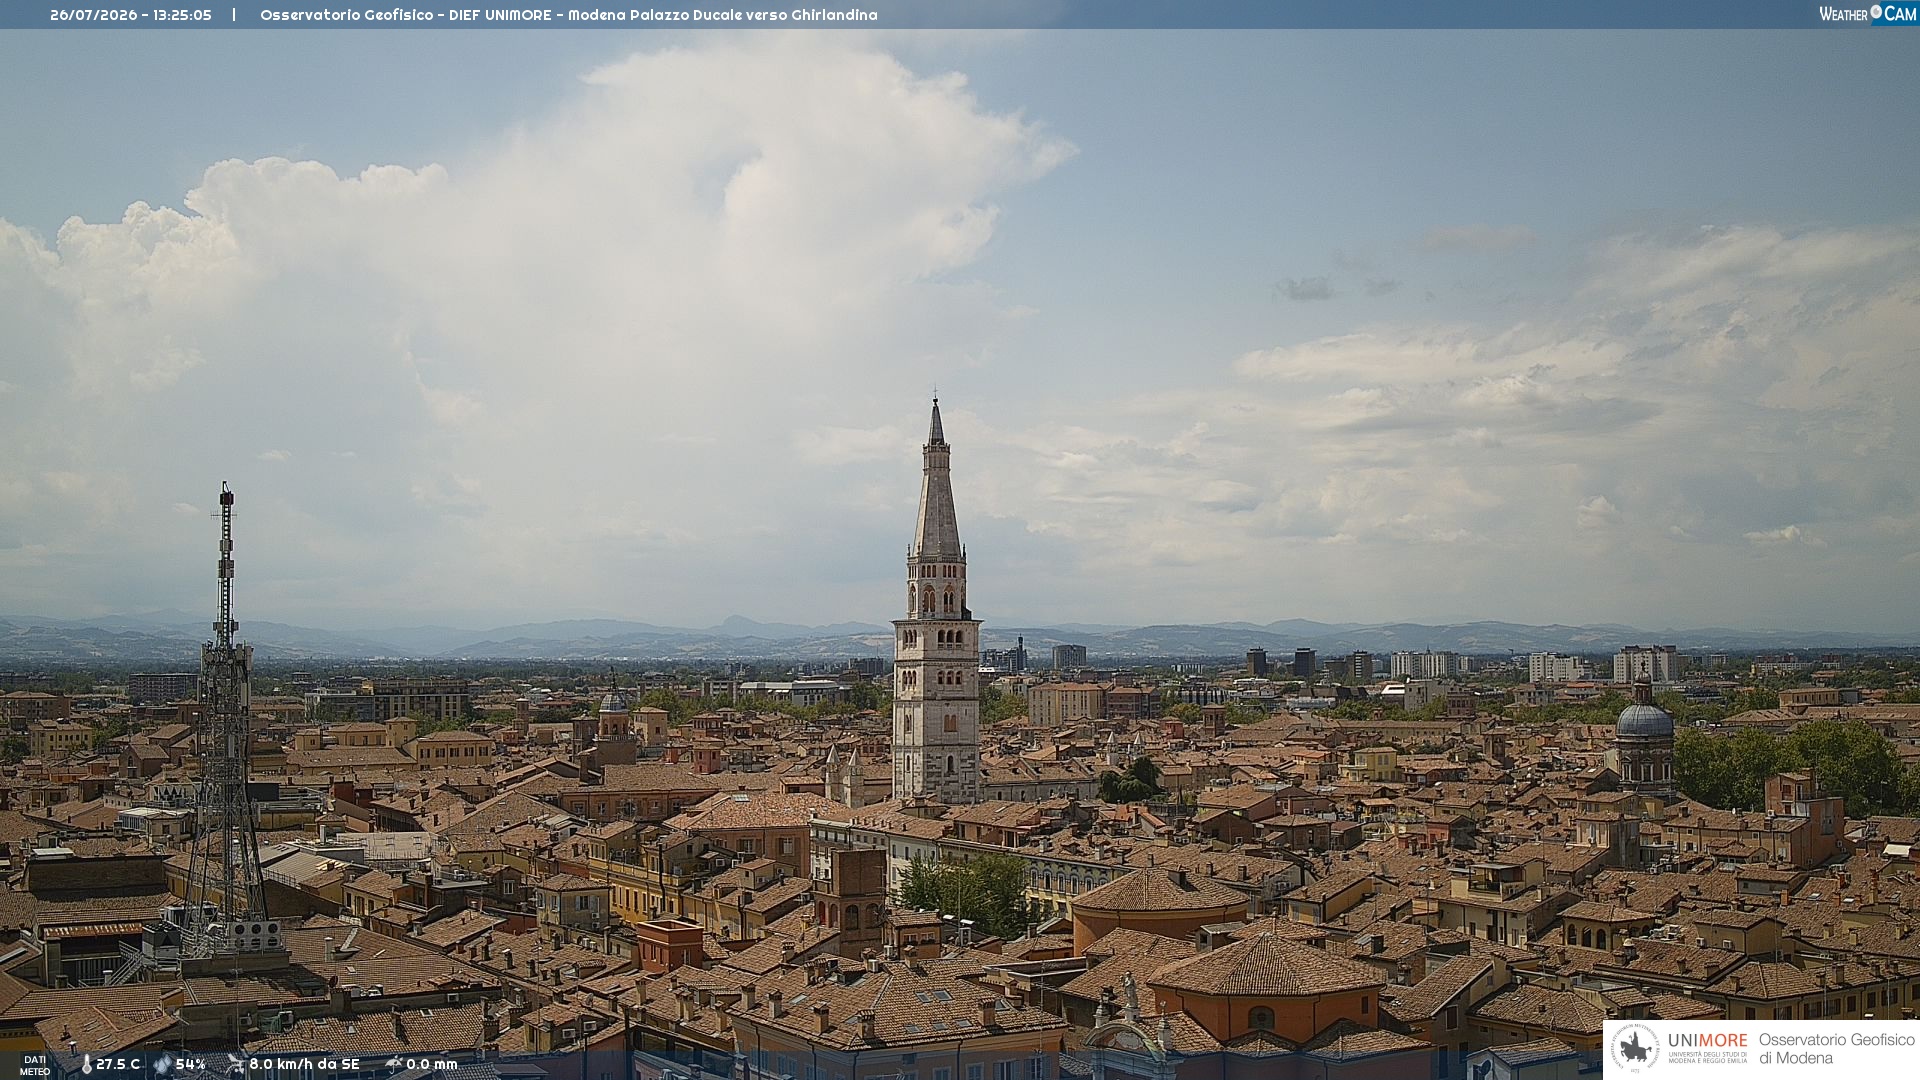Click the Osservatorio Geofisico camera title text
The image size is (1920, 1080).
(569, 15)
